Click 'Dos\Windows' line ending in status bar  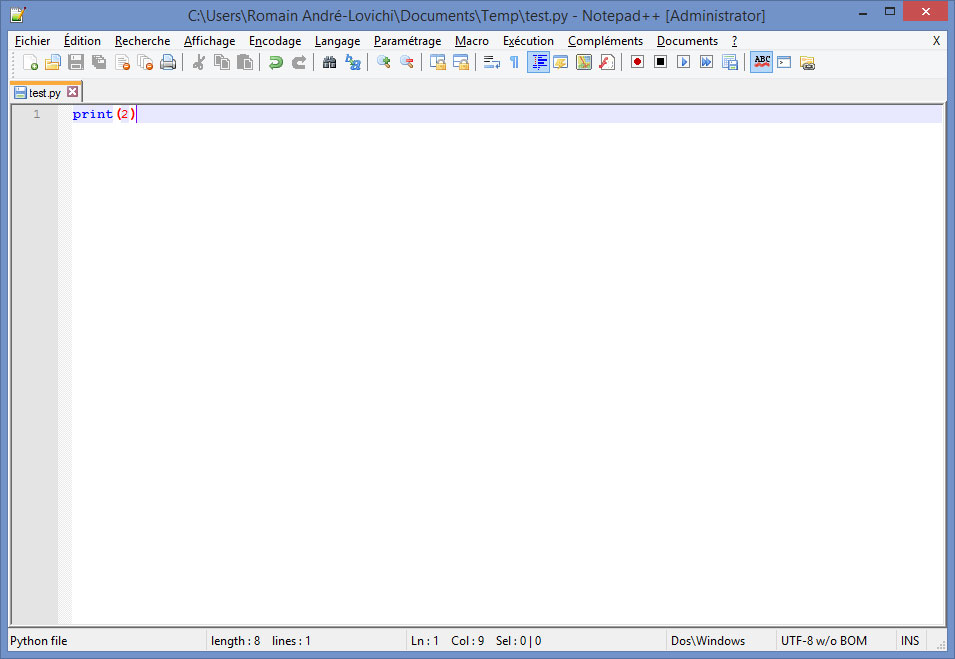tap(708, 641)
